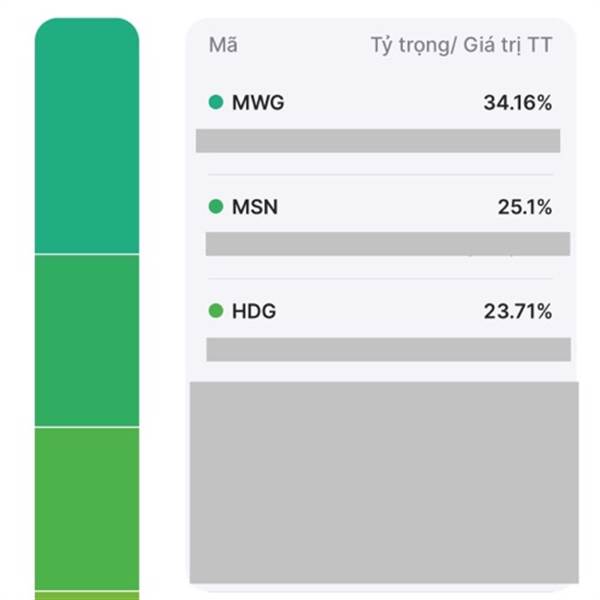The image size is (600, 600).
Task: Click the teal dot beside MWG
Action: click(216, 102)
